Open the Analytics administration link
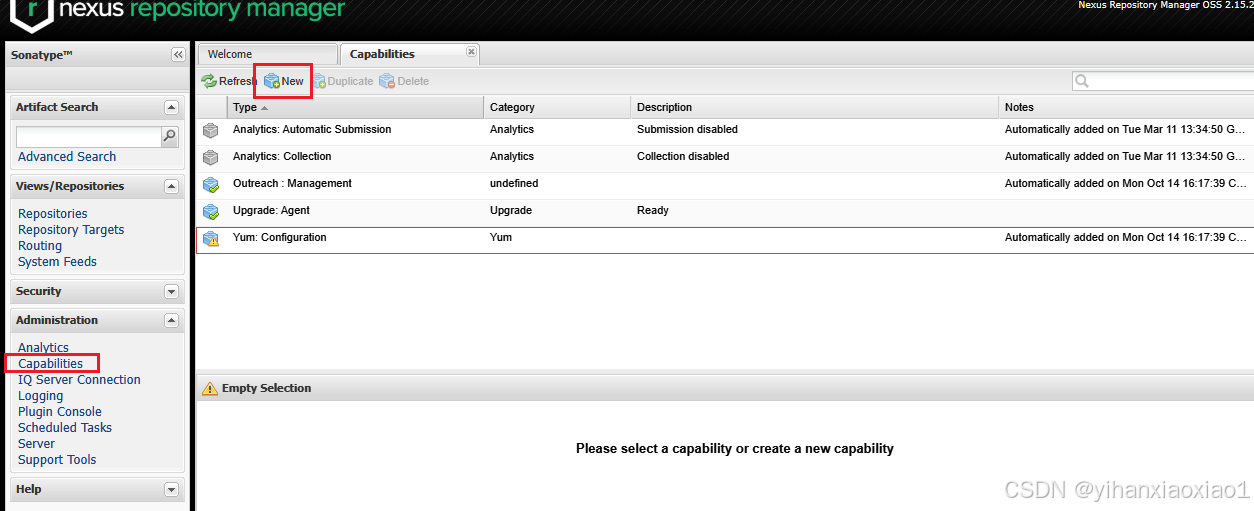Screen dimensions: 1254x511 point(43,348)
